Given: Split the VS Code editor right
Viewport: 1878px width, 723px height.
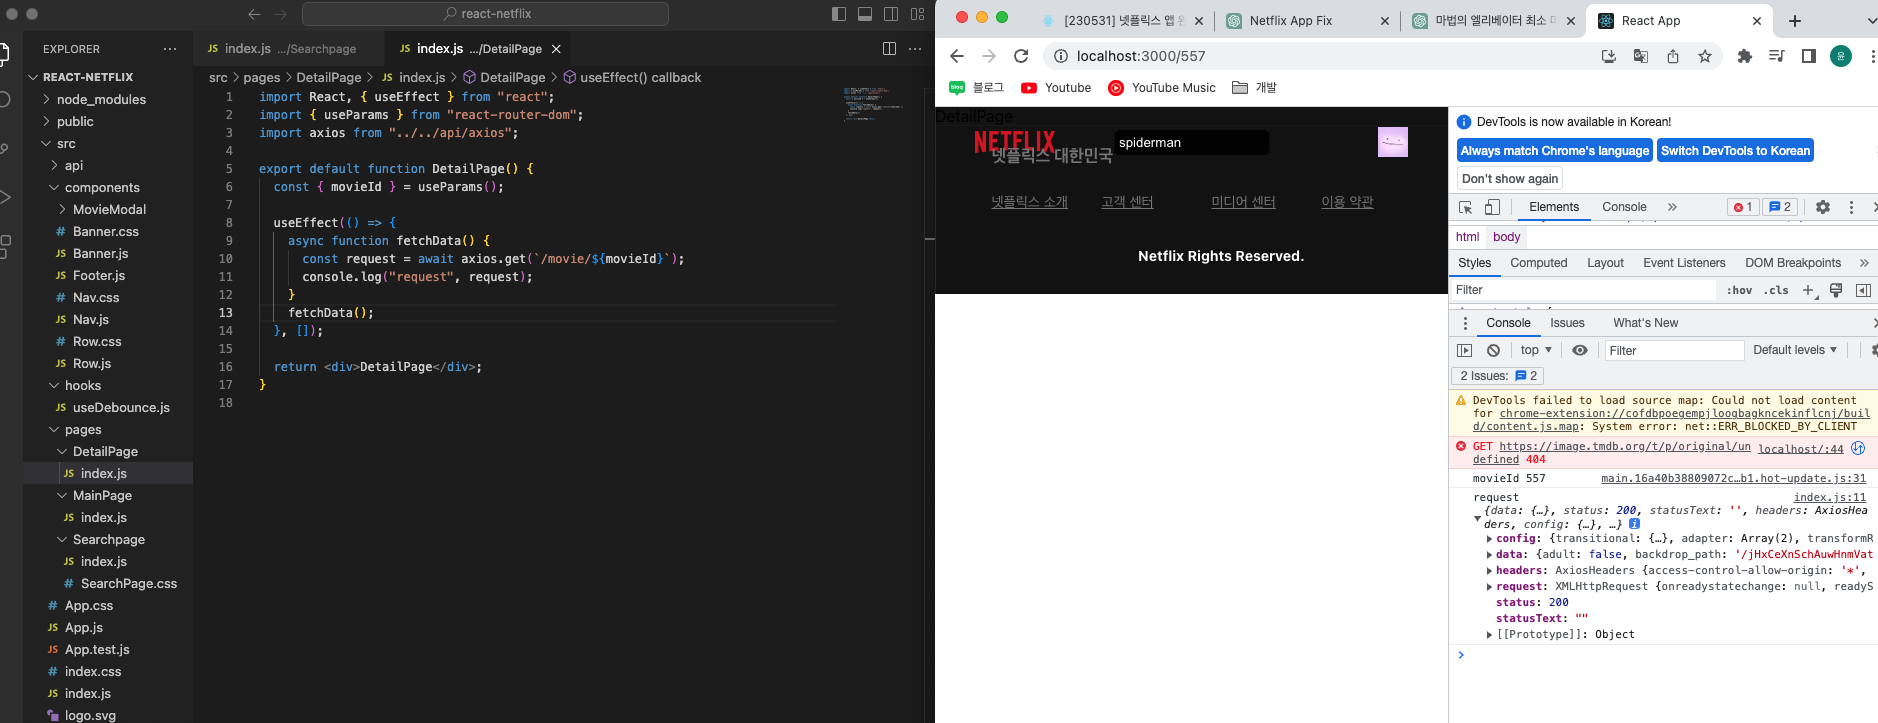Looking at the screenshot, I should click(889, 48).
